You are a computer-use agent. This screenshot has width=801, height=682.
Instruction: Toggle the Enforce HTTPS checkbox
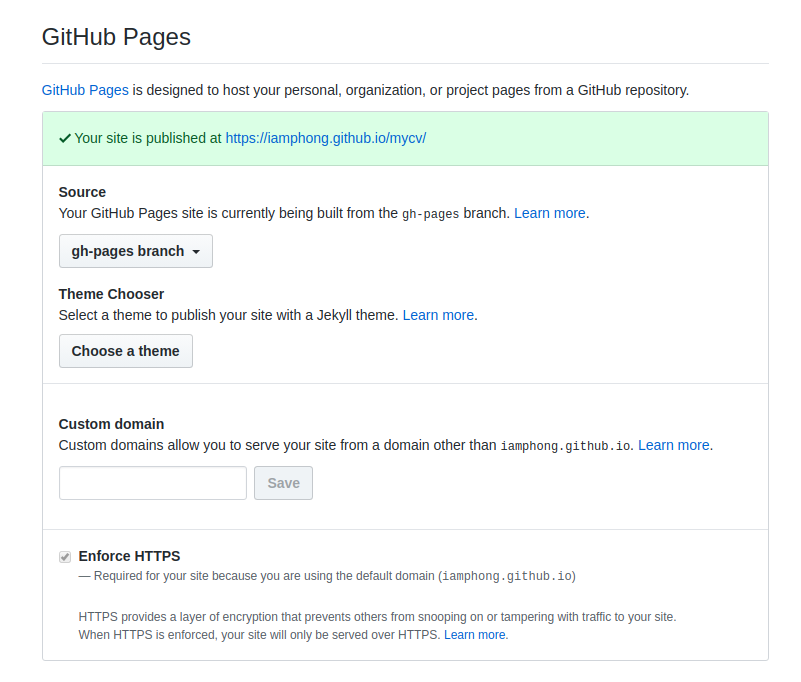65,556
